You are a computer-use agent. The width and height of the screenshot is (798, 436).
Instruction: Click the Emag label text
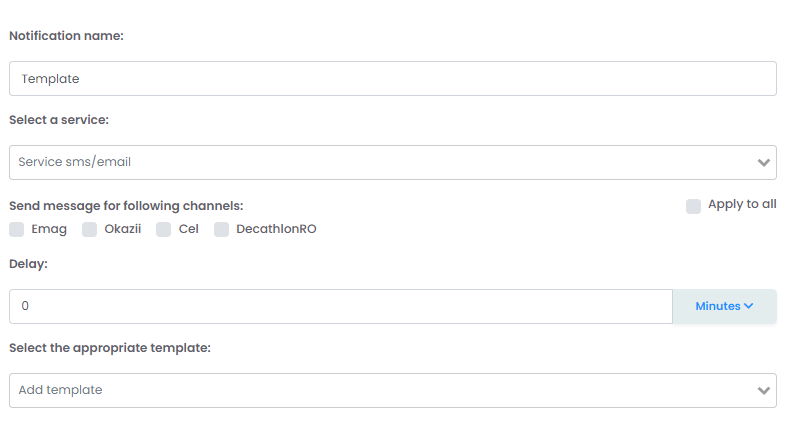[48, 229]
